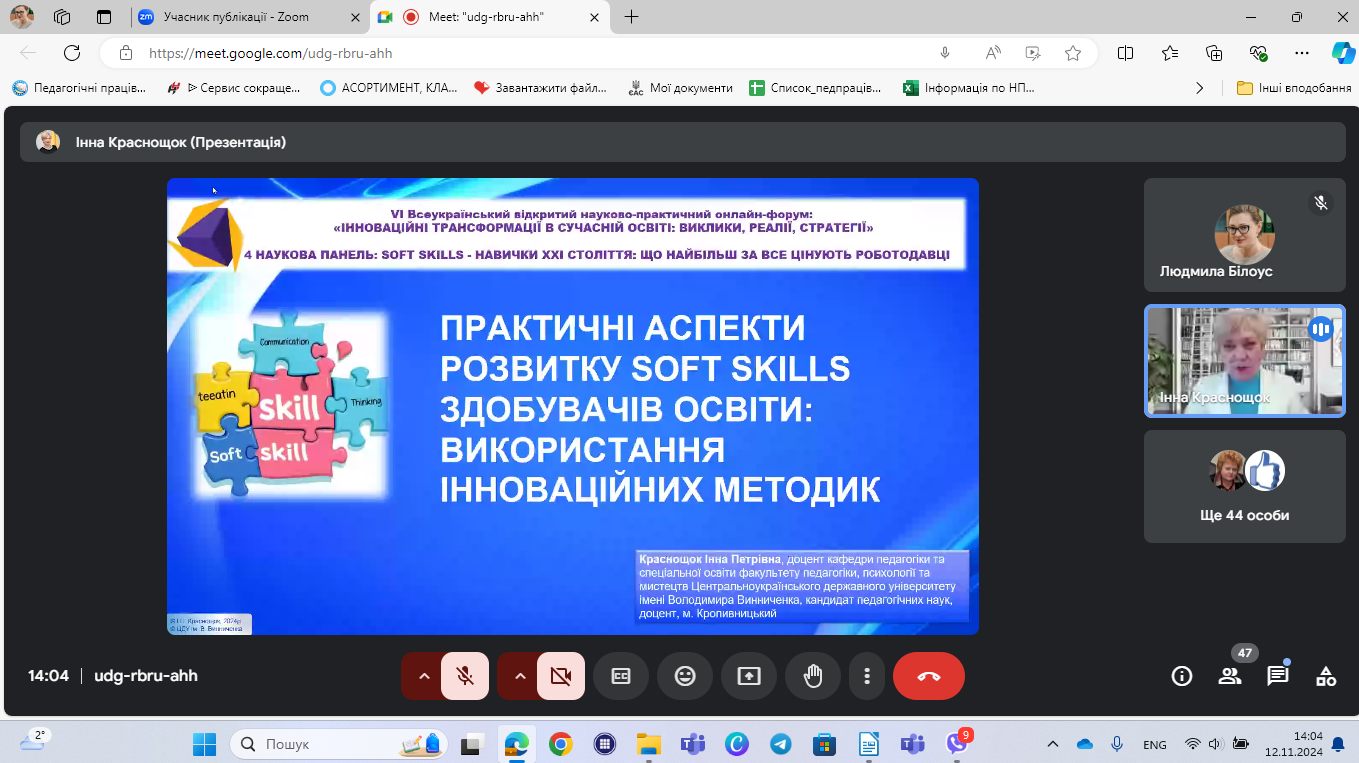This screenshot has width=1359, height=763.
Task: Select the Meet "udg-rbru-ahh" tab
Action: pos(486,17)
